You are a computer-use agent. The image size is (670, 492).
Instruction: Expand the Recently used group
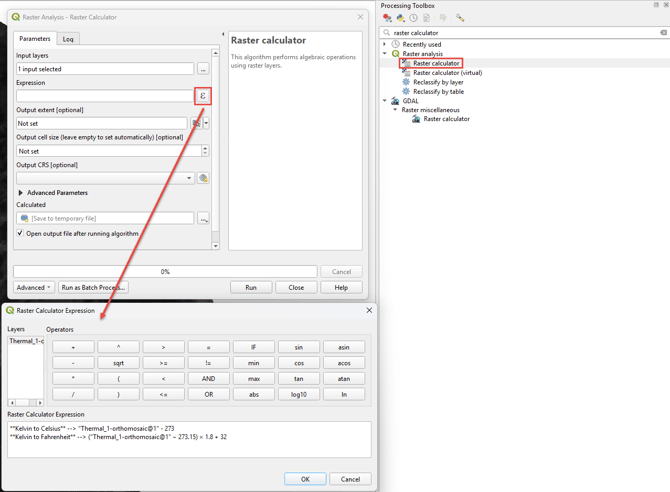385,44
